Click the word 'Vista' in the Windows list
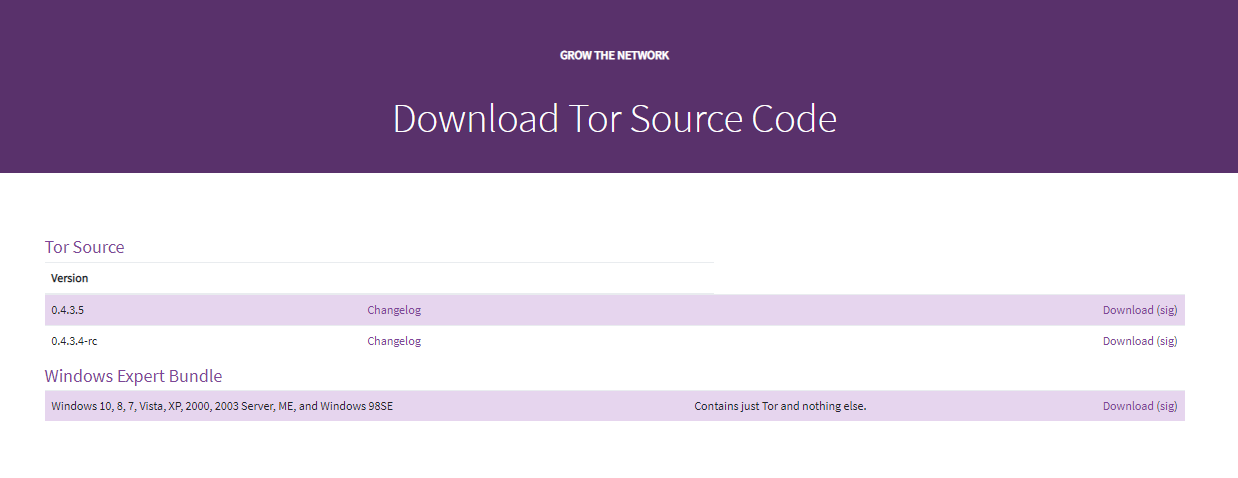The height and width of the screenshot is (478, 1238). coord(151,406)
